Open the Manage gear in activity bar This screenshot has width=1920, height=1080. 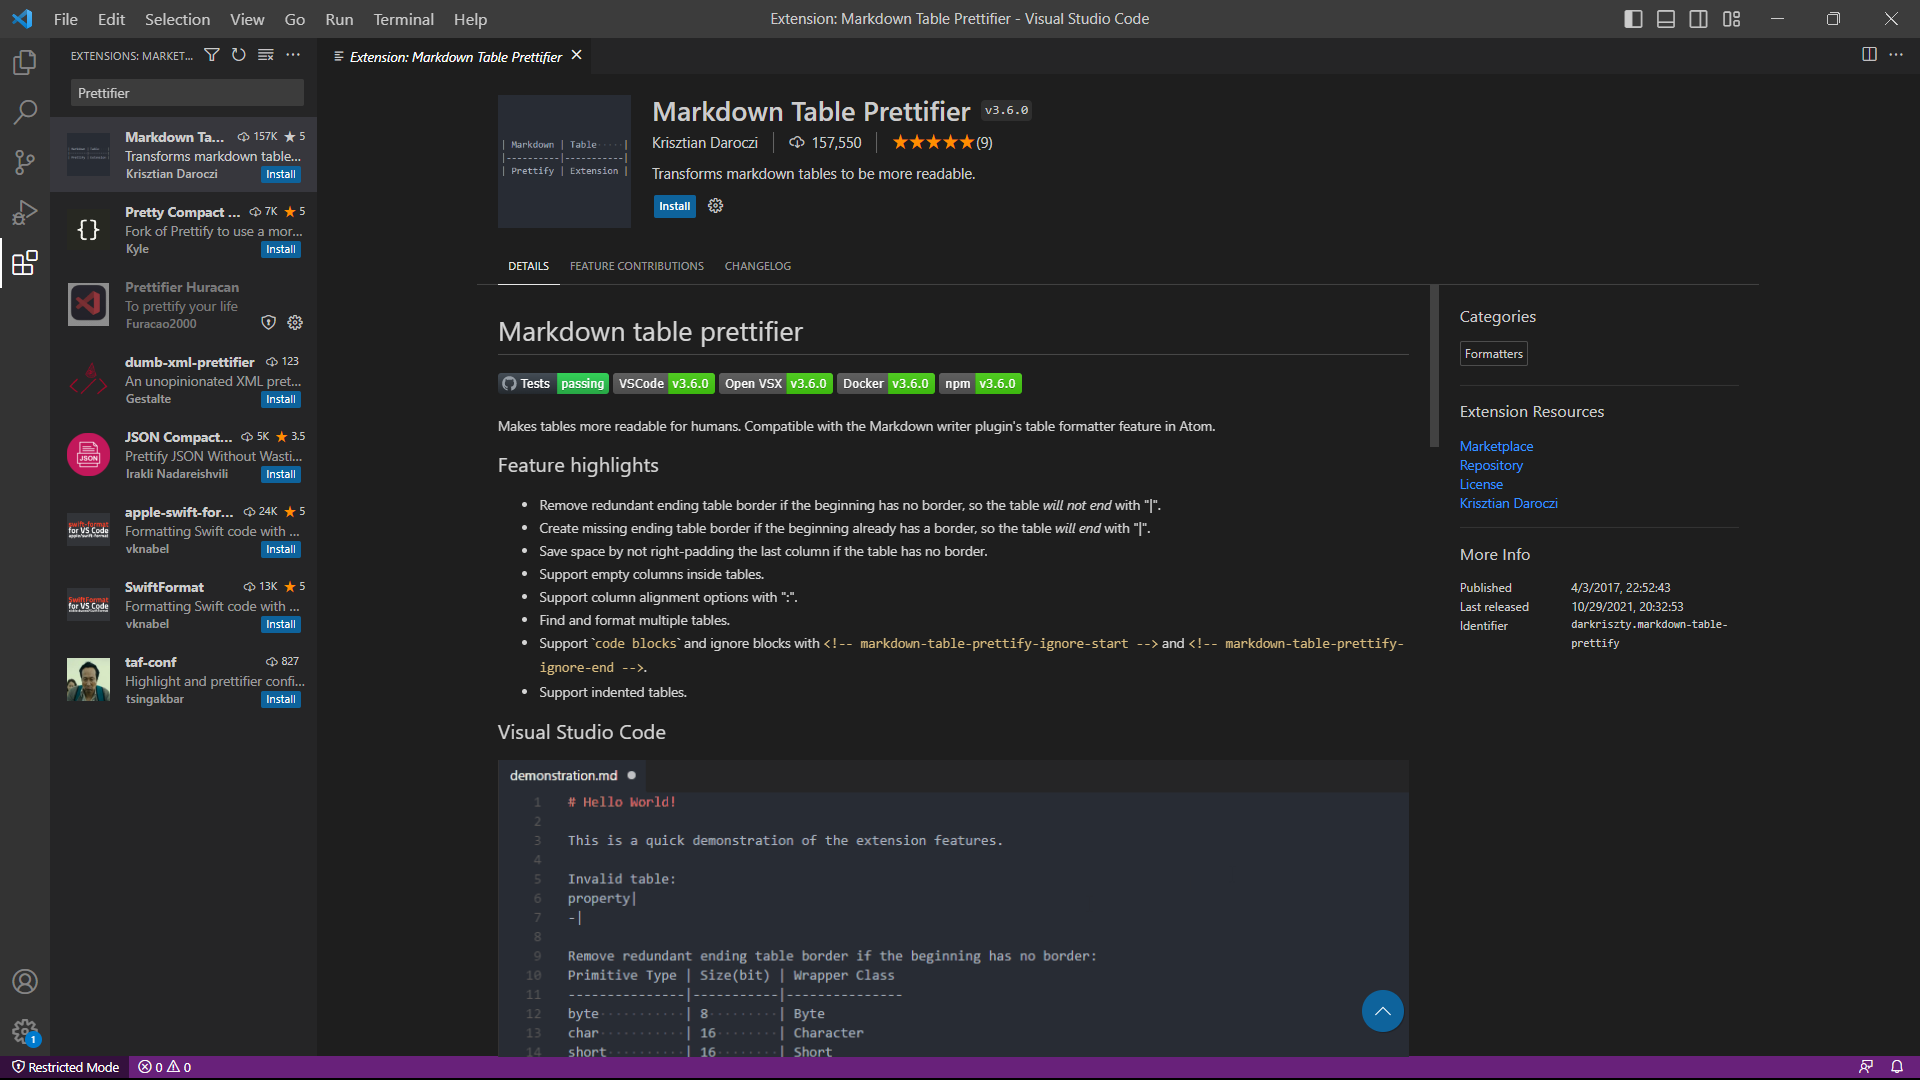click(25, 1031)
